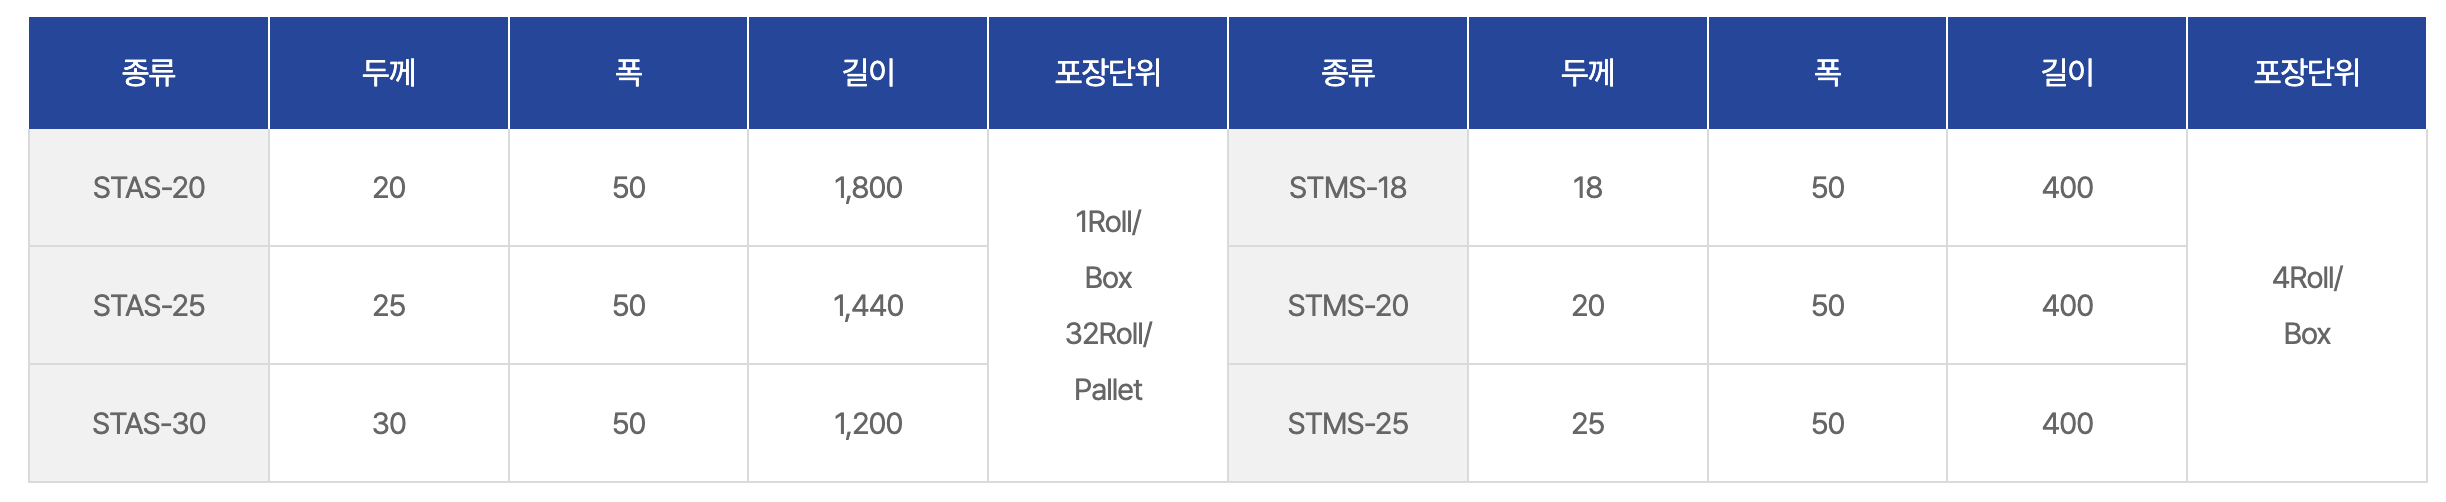Click the 1Roll/Box 32Roll/Pallet packaging cell

[1108, 306]
